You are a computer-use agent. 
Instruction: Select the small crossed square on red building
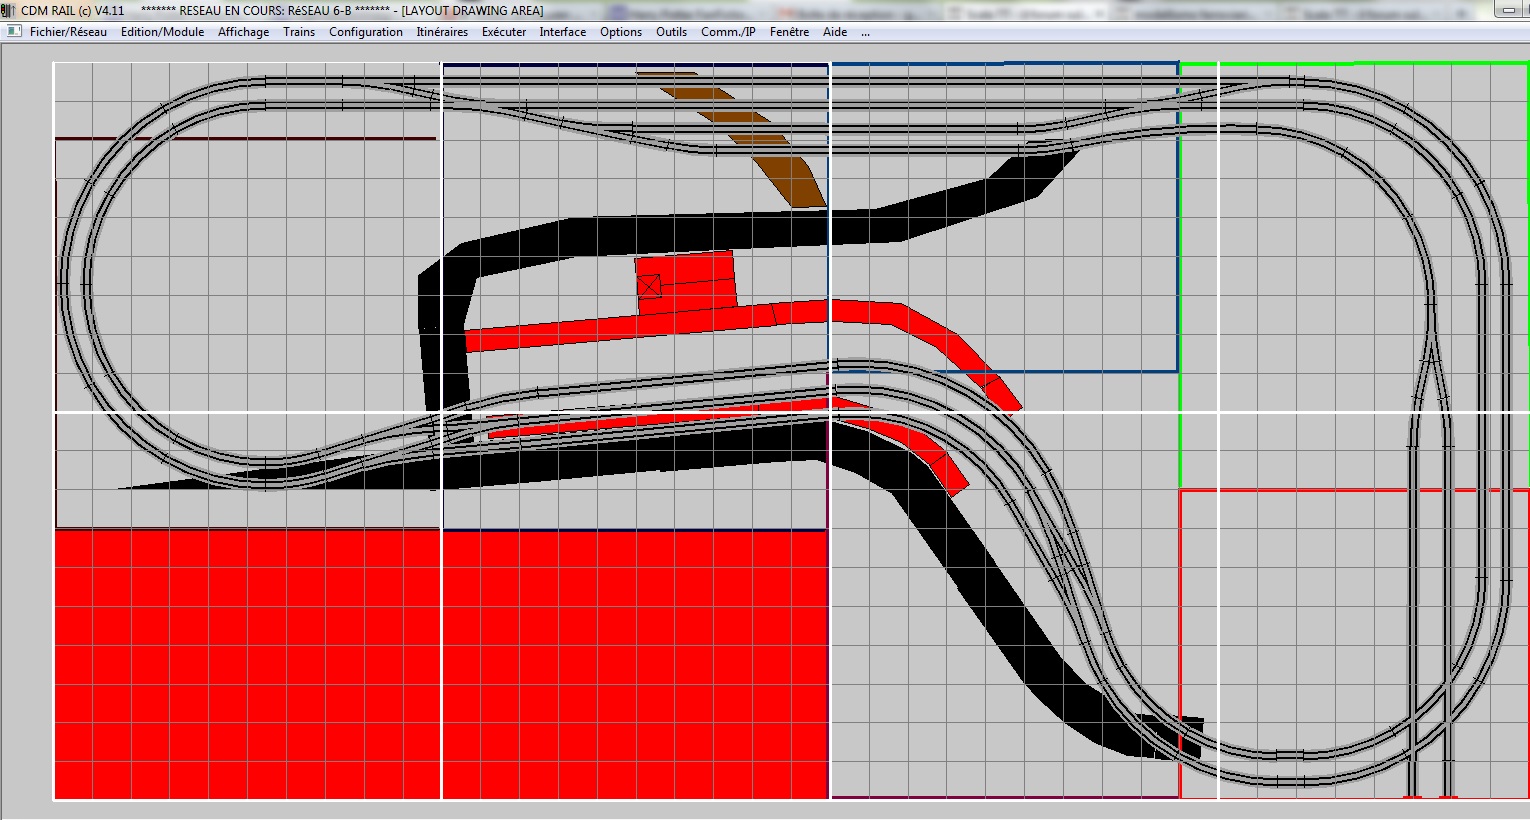click(649, 286)
